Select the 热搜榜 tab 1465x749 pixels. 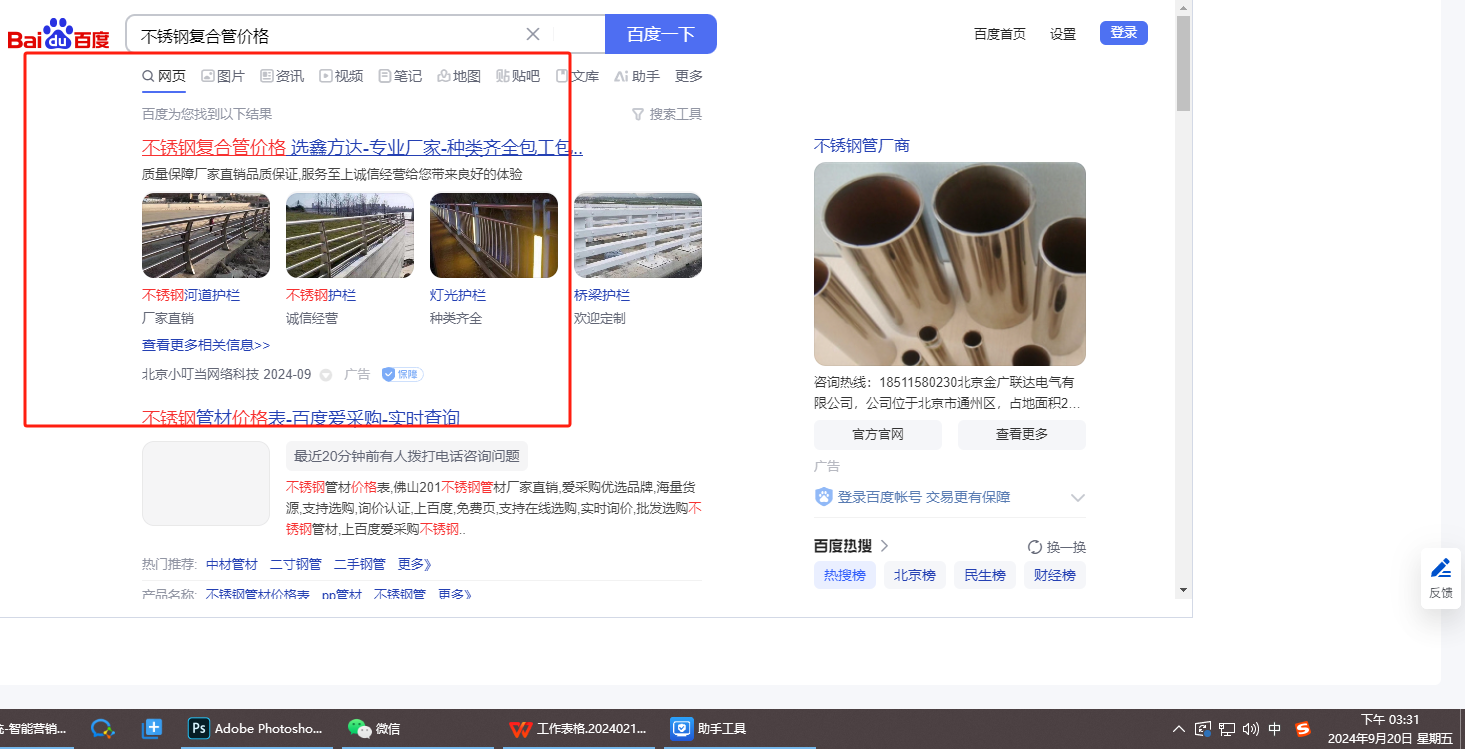pyautogui.click(x=845, y=575)
